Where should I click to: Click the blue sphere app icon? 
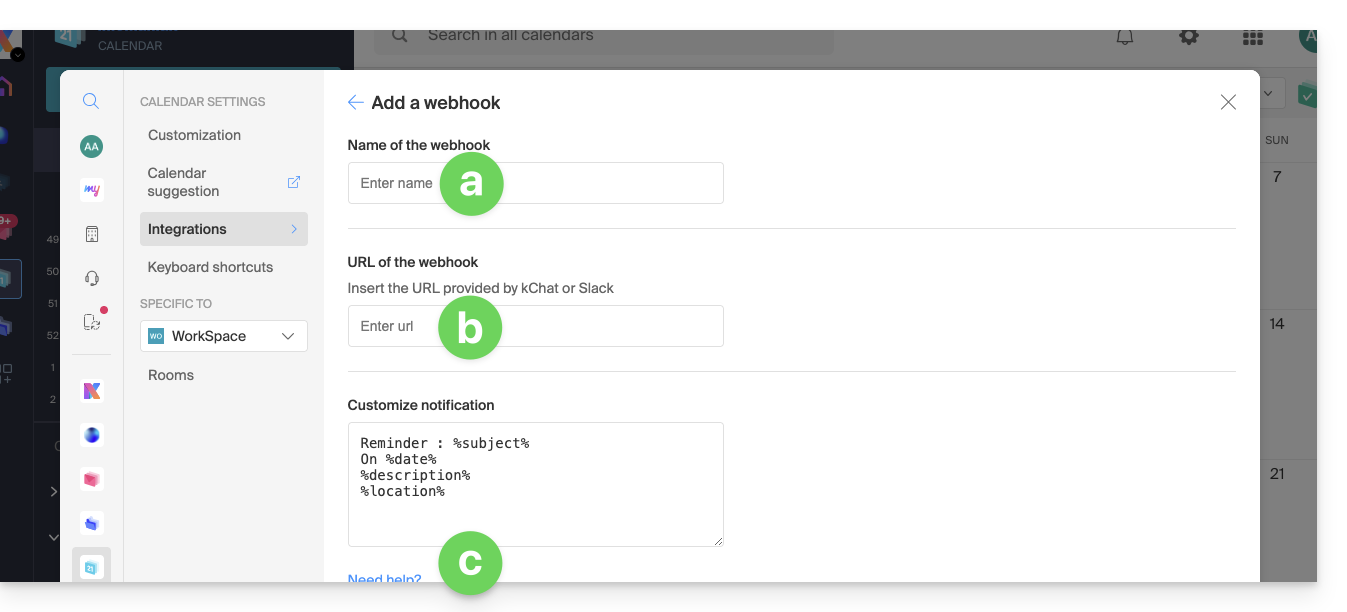click(91, 435)
